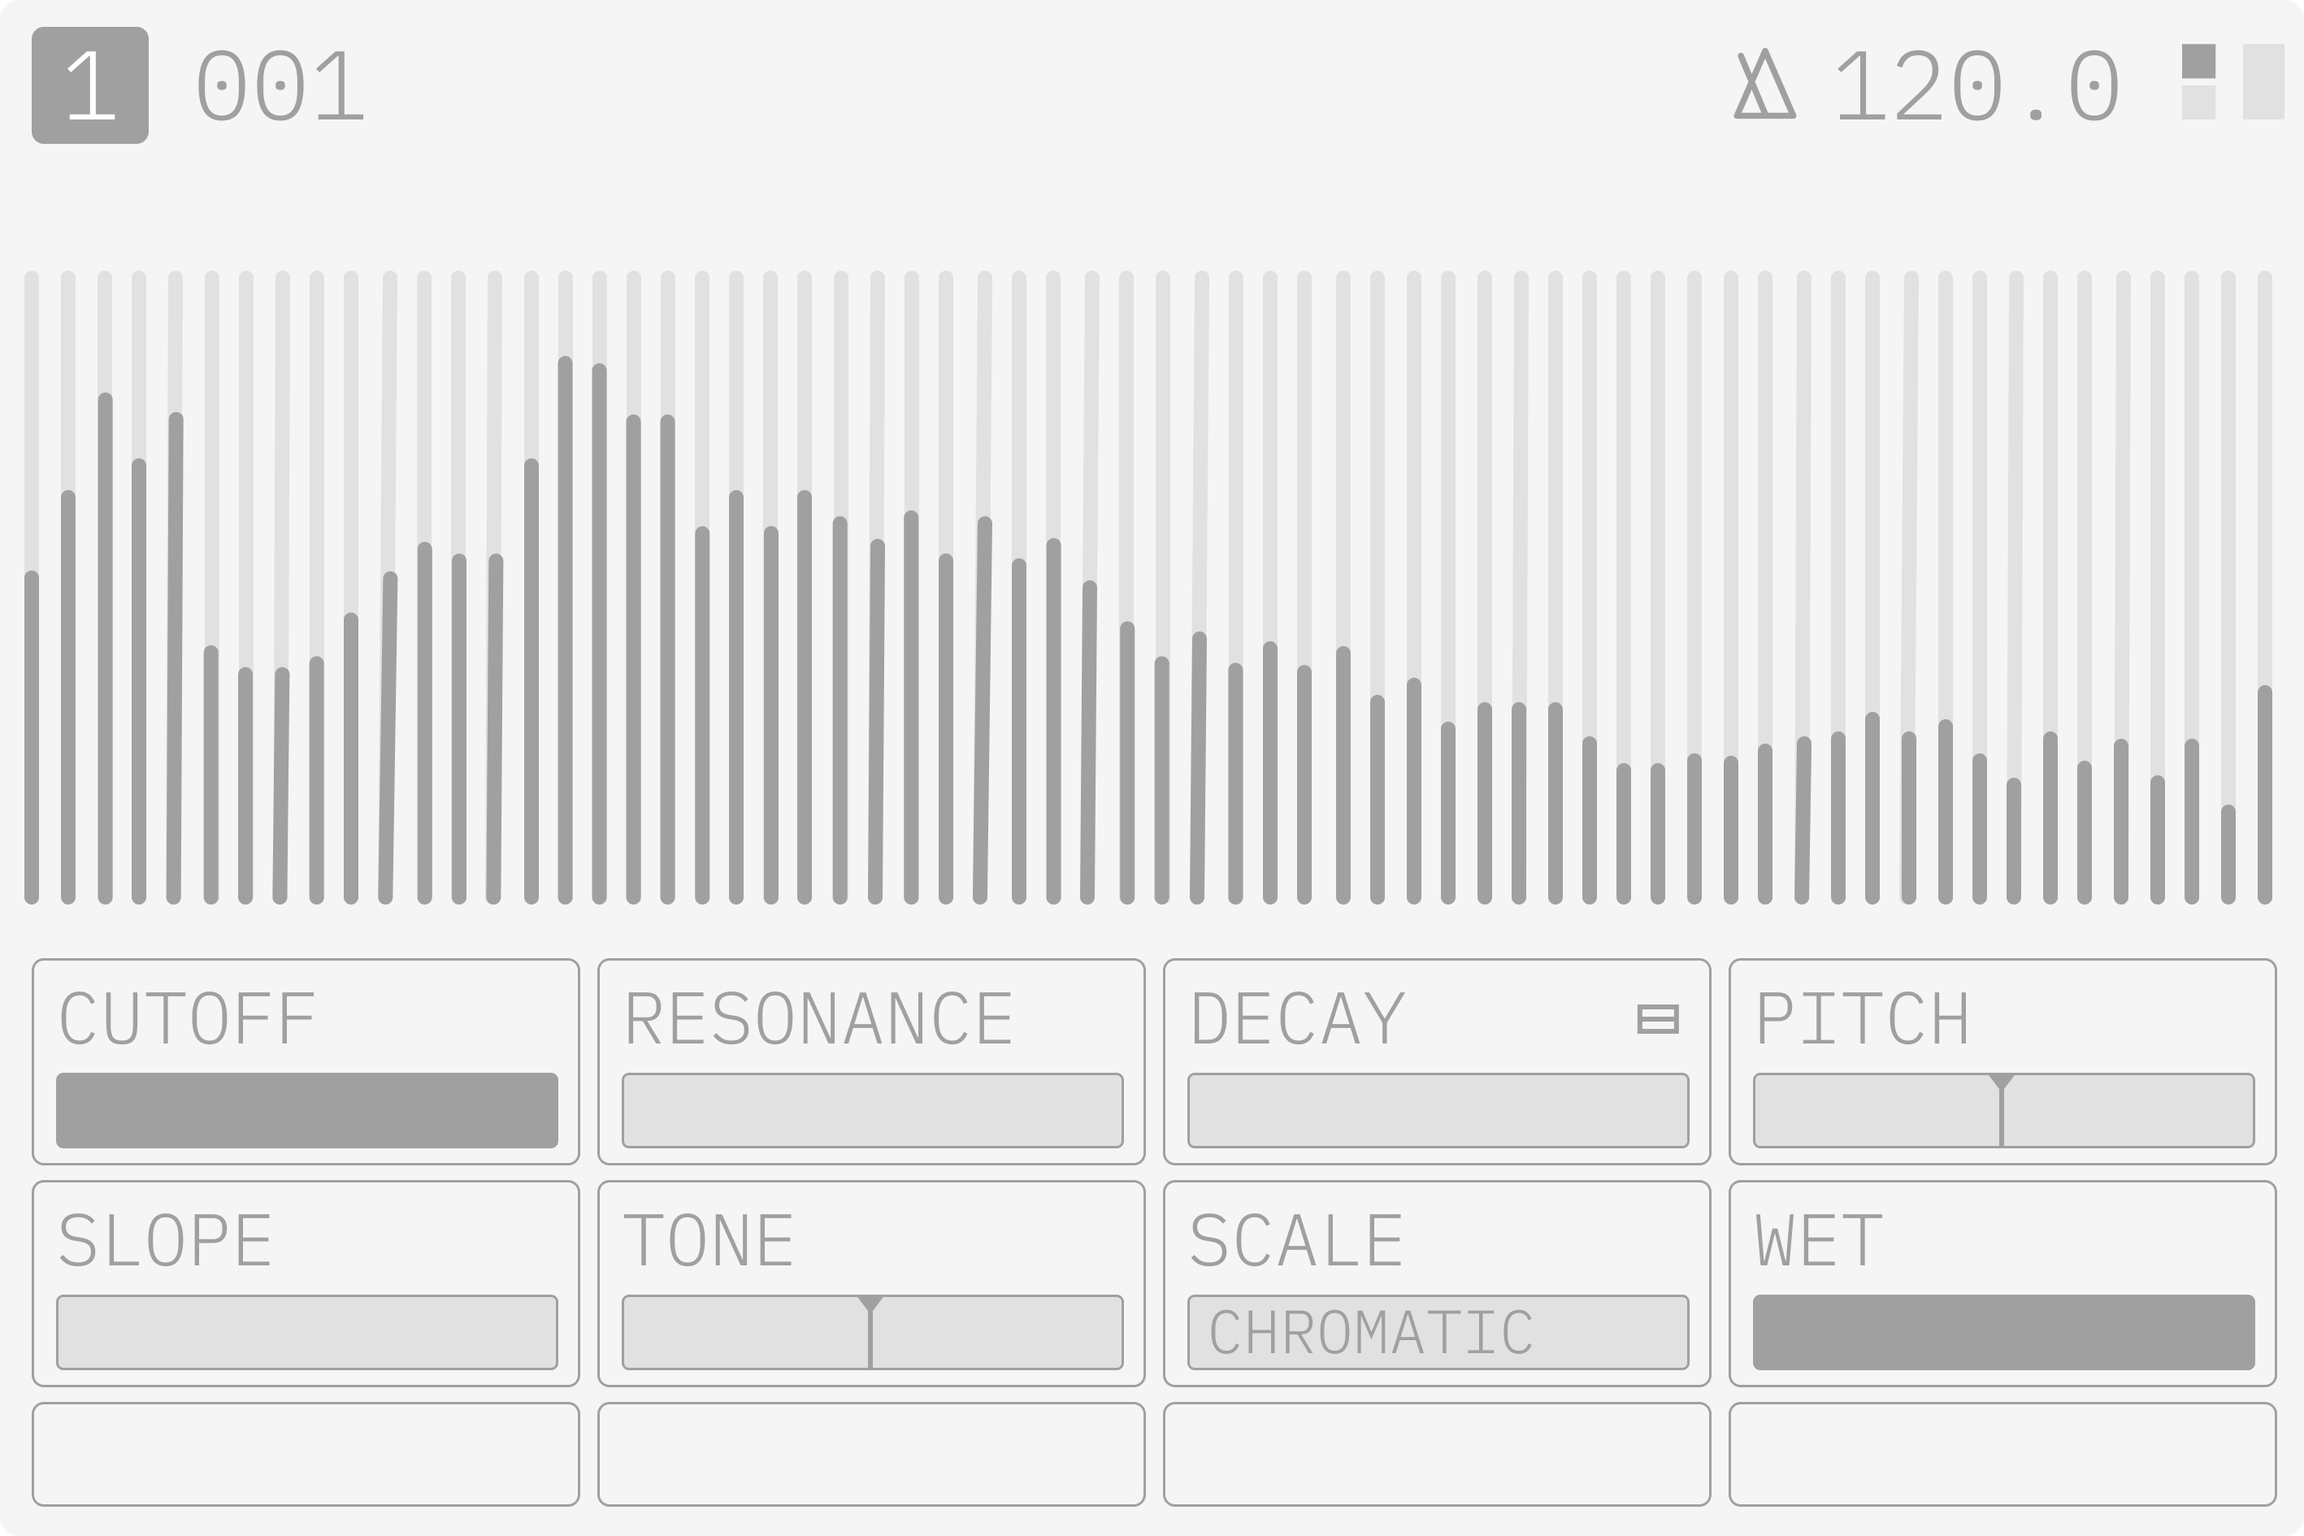Click the 120.0 tempo value
2304x1536 pixels.
coord(1976,88)
